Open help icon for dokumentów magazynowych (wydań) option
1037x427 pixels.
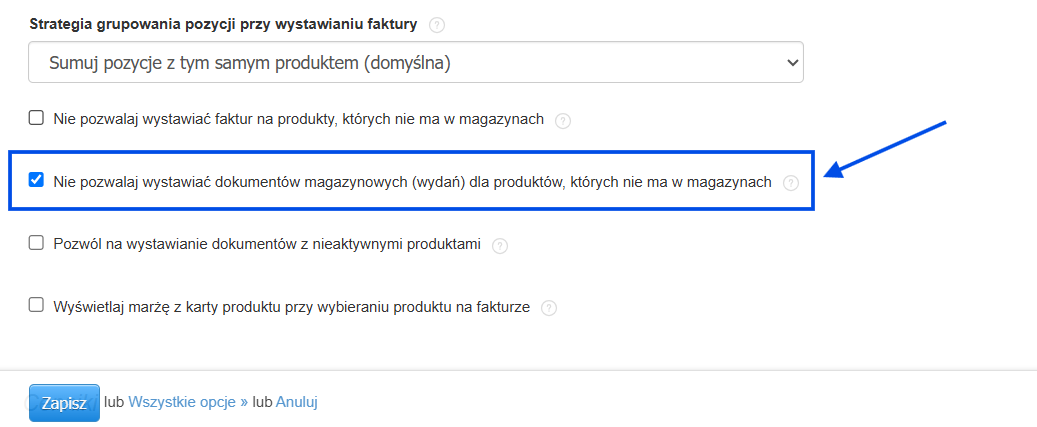point(790,183)
